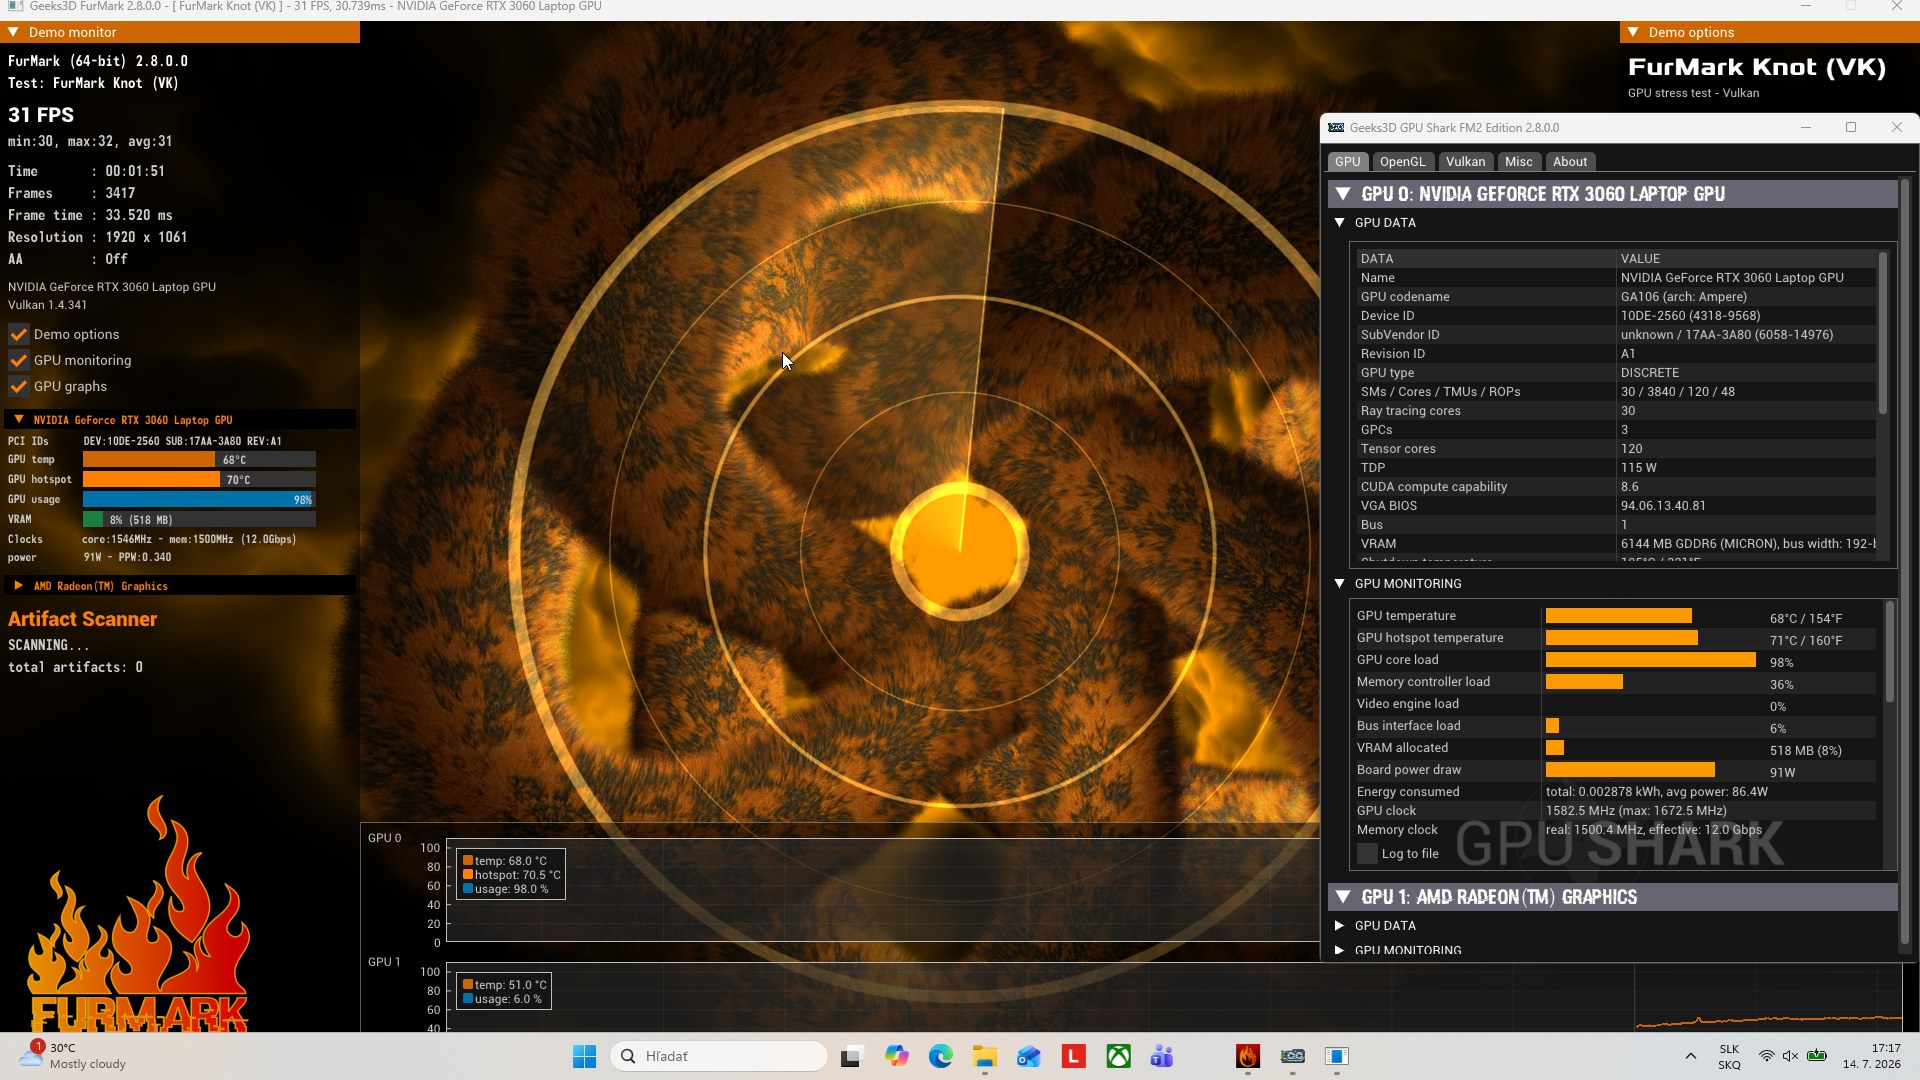Click the GPU Shark main vertical scrollbar

click(1905, 560)
